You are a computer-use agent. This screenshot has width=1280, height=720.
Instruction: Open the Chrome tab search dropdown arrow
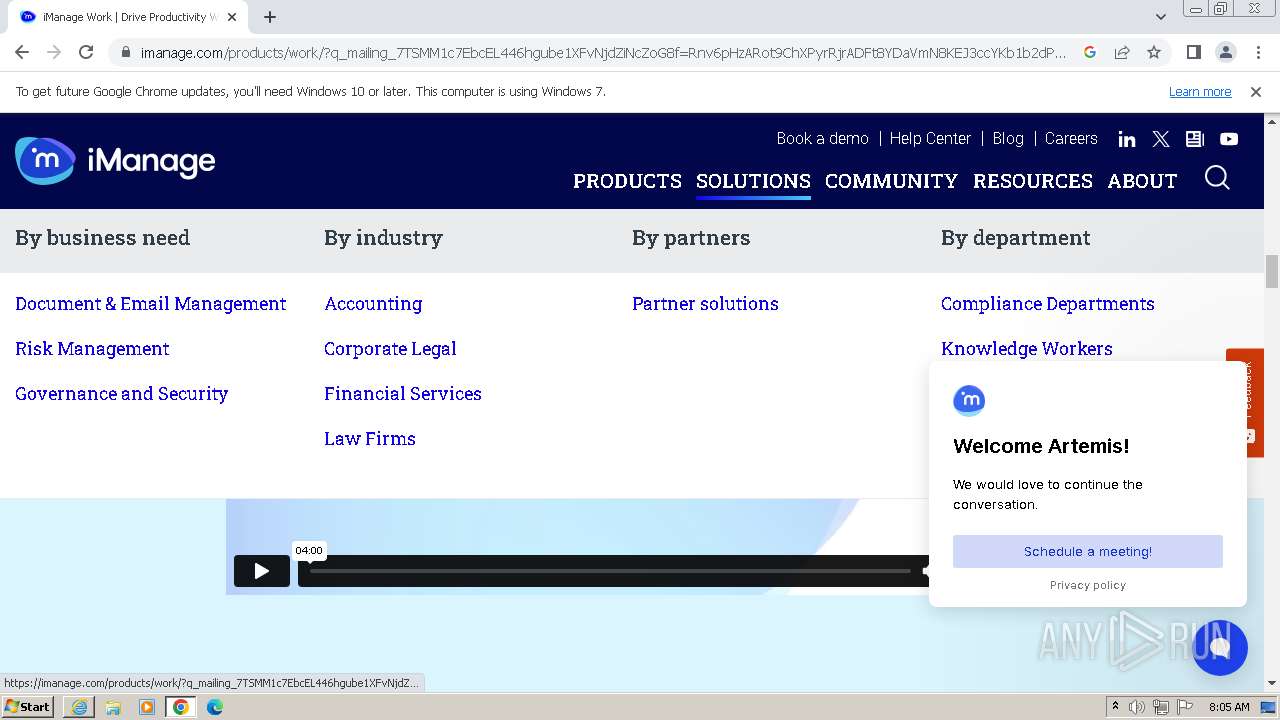[x=1161, y=17]
